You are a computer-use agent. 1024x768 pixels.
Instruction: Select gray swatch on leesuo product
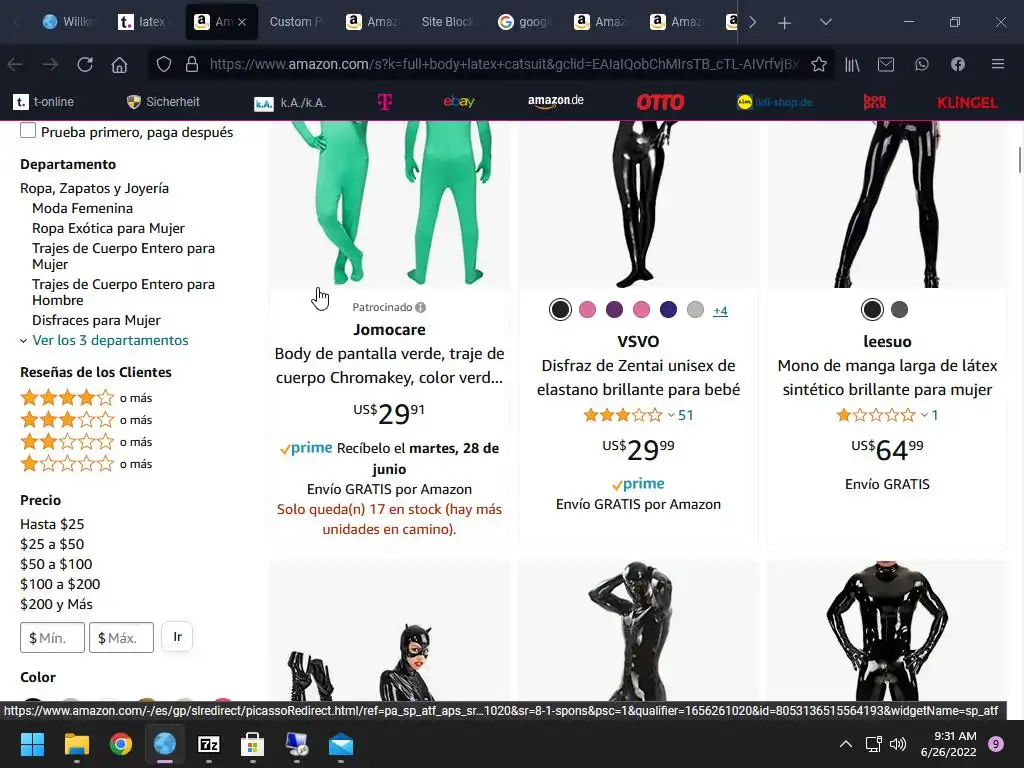[x=899, y=310]
